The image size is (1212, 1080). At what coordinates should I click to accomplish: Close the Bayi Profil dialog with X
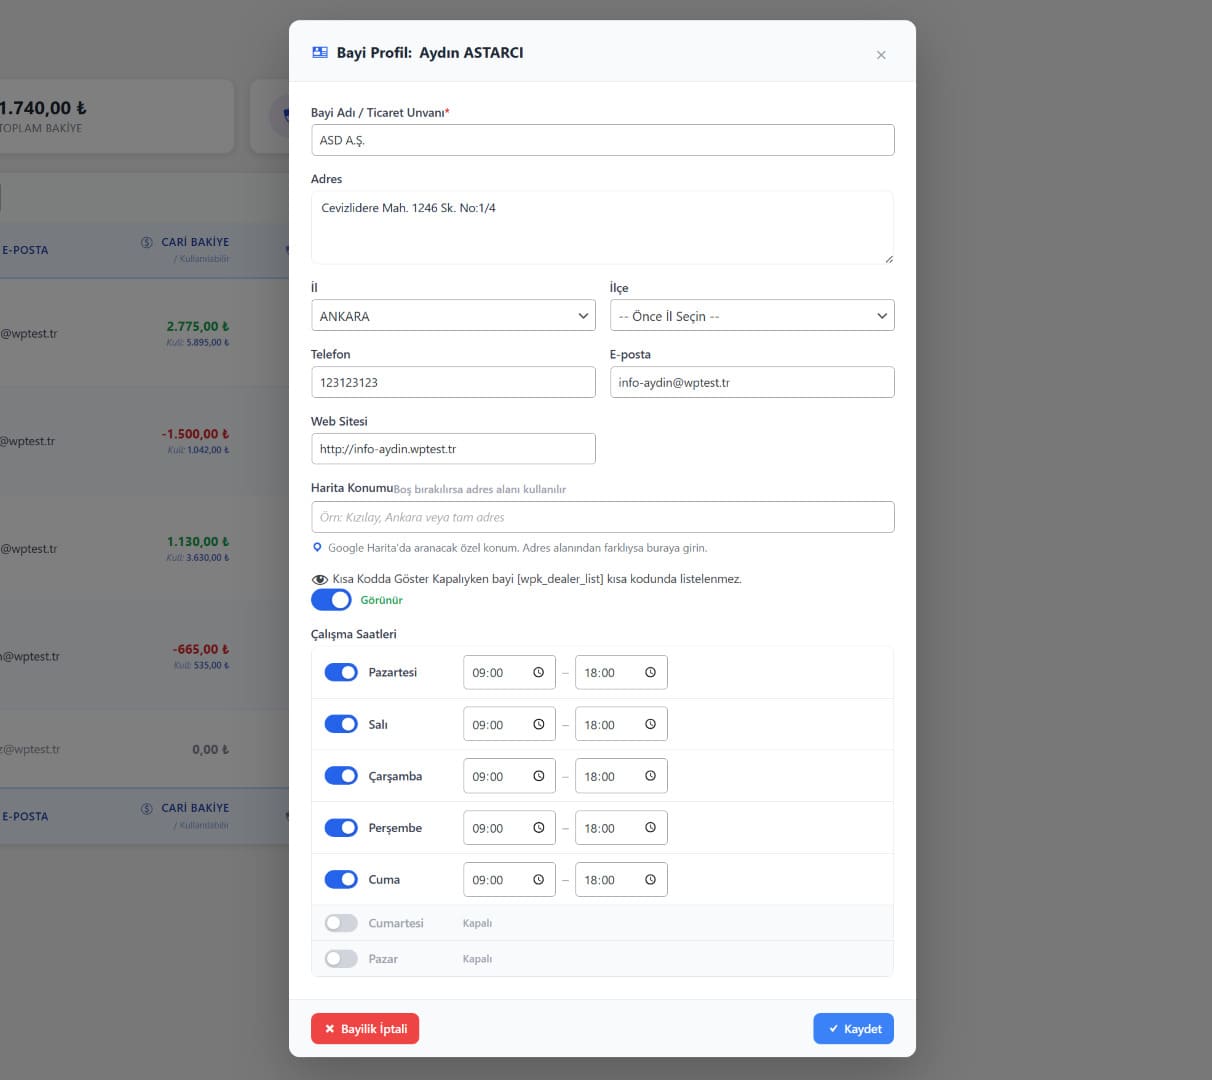point(881,55)
